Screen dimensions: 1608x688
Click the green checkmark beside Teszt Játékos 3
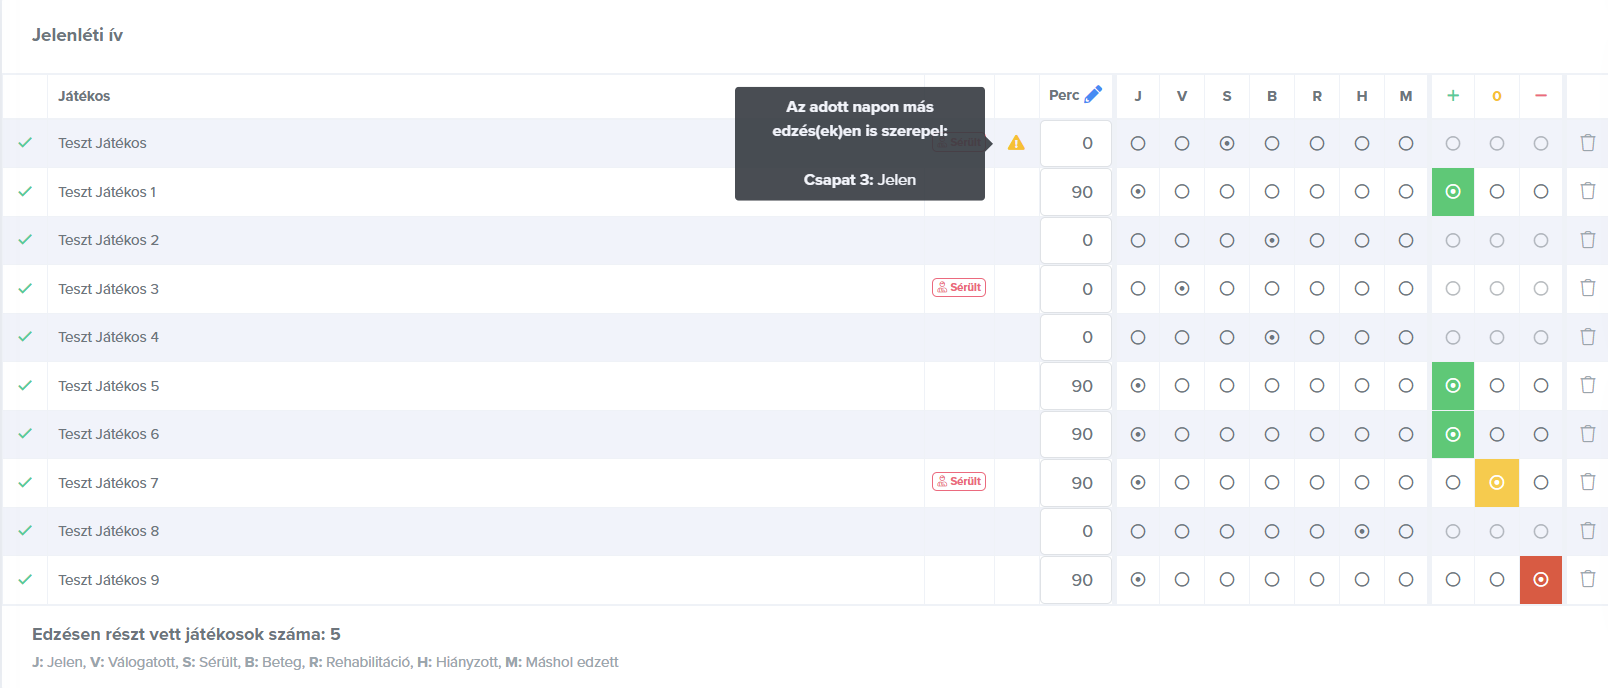tap(25, 288)
